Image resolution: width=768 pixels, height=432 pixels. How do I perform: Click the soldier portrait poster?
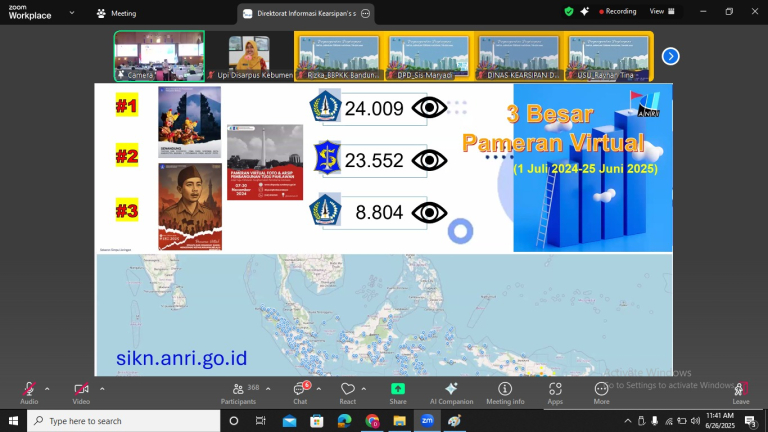tap(190, 207)
